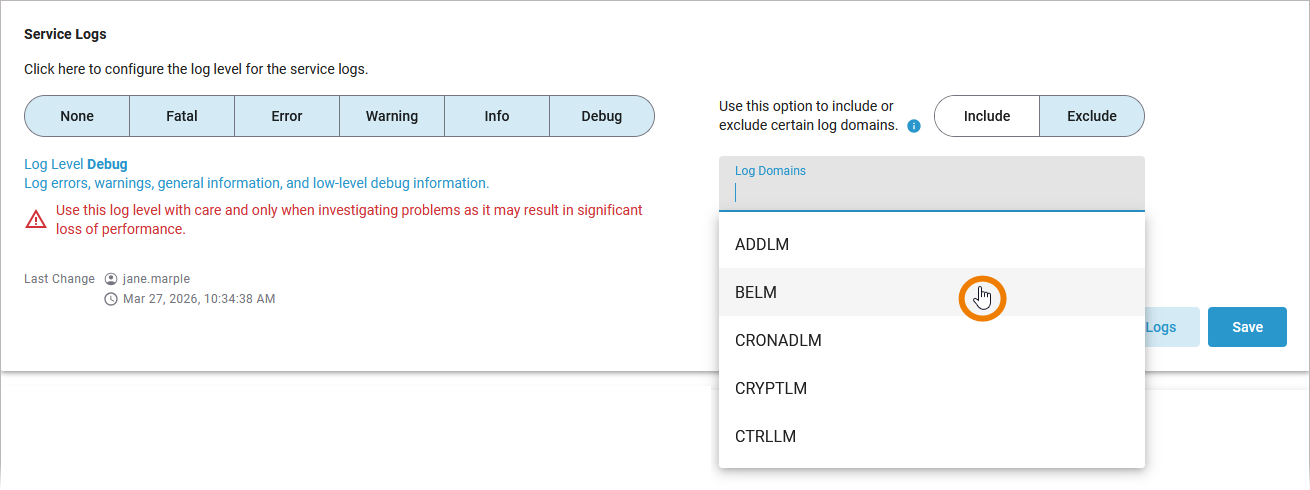Set log level to Info
1310x490 pixels.
(497, 116)
